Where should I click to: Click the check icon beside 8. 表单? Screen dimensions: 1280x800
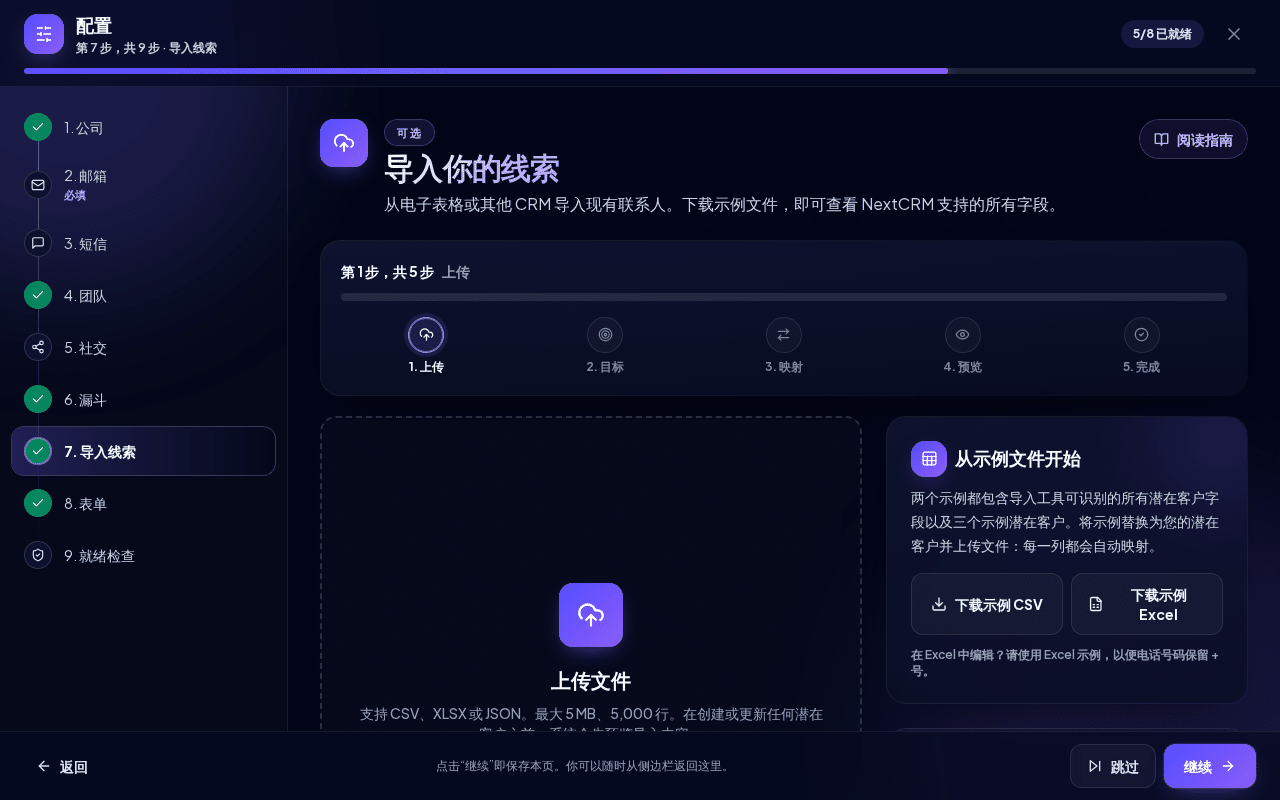[x=38, y=503]
